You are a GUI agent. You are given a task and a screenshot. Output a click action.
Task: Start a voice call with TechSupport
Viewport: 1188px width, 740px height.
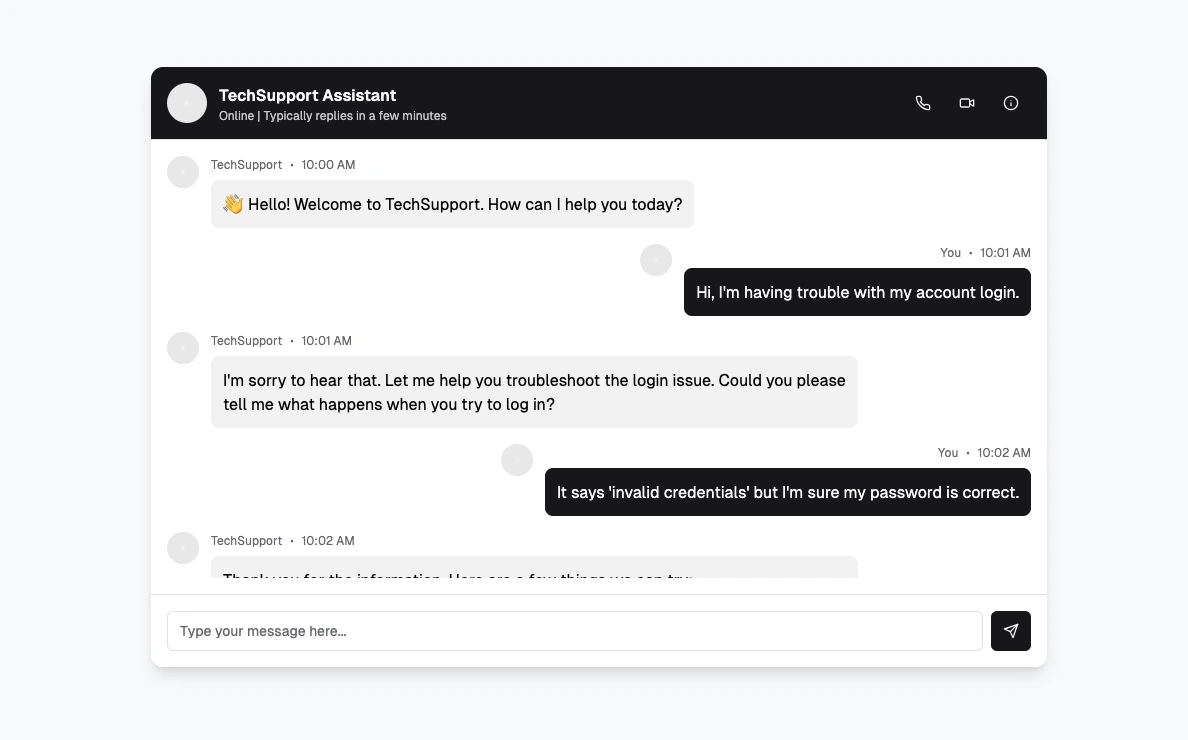coord(922,103)
